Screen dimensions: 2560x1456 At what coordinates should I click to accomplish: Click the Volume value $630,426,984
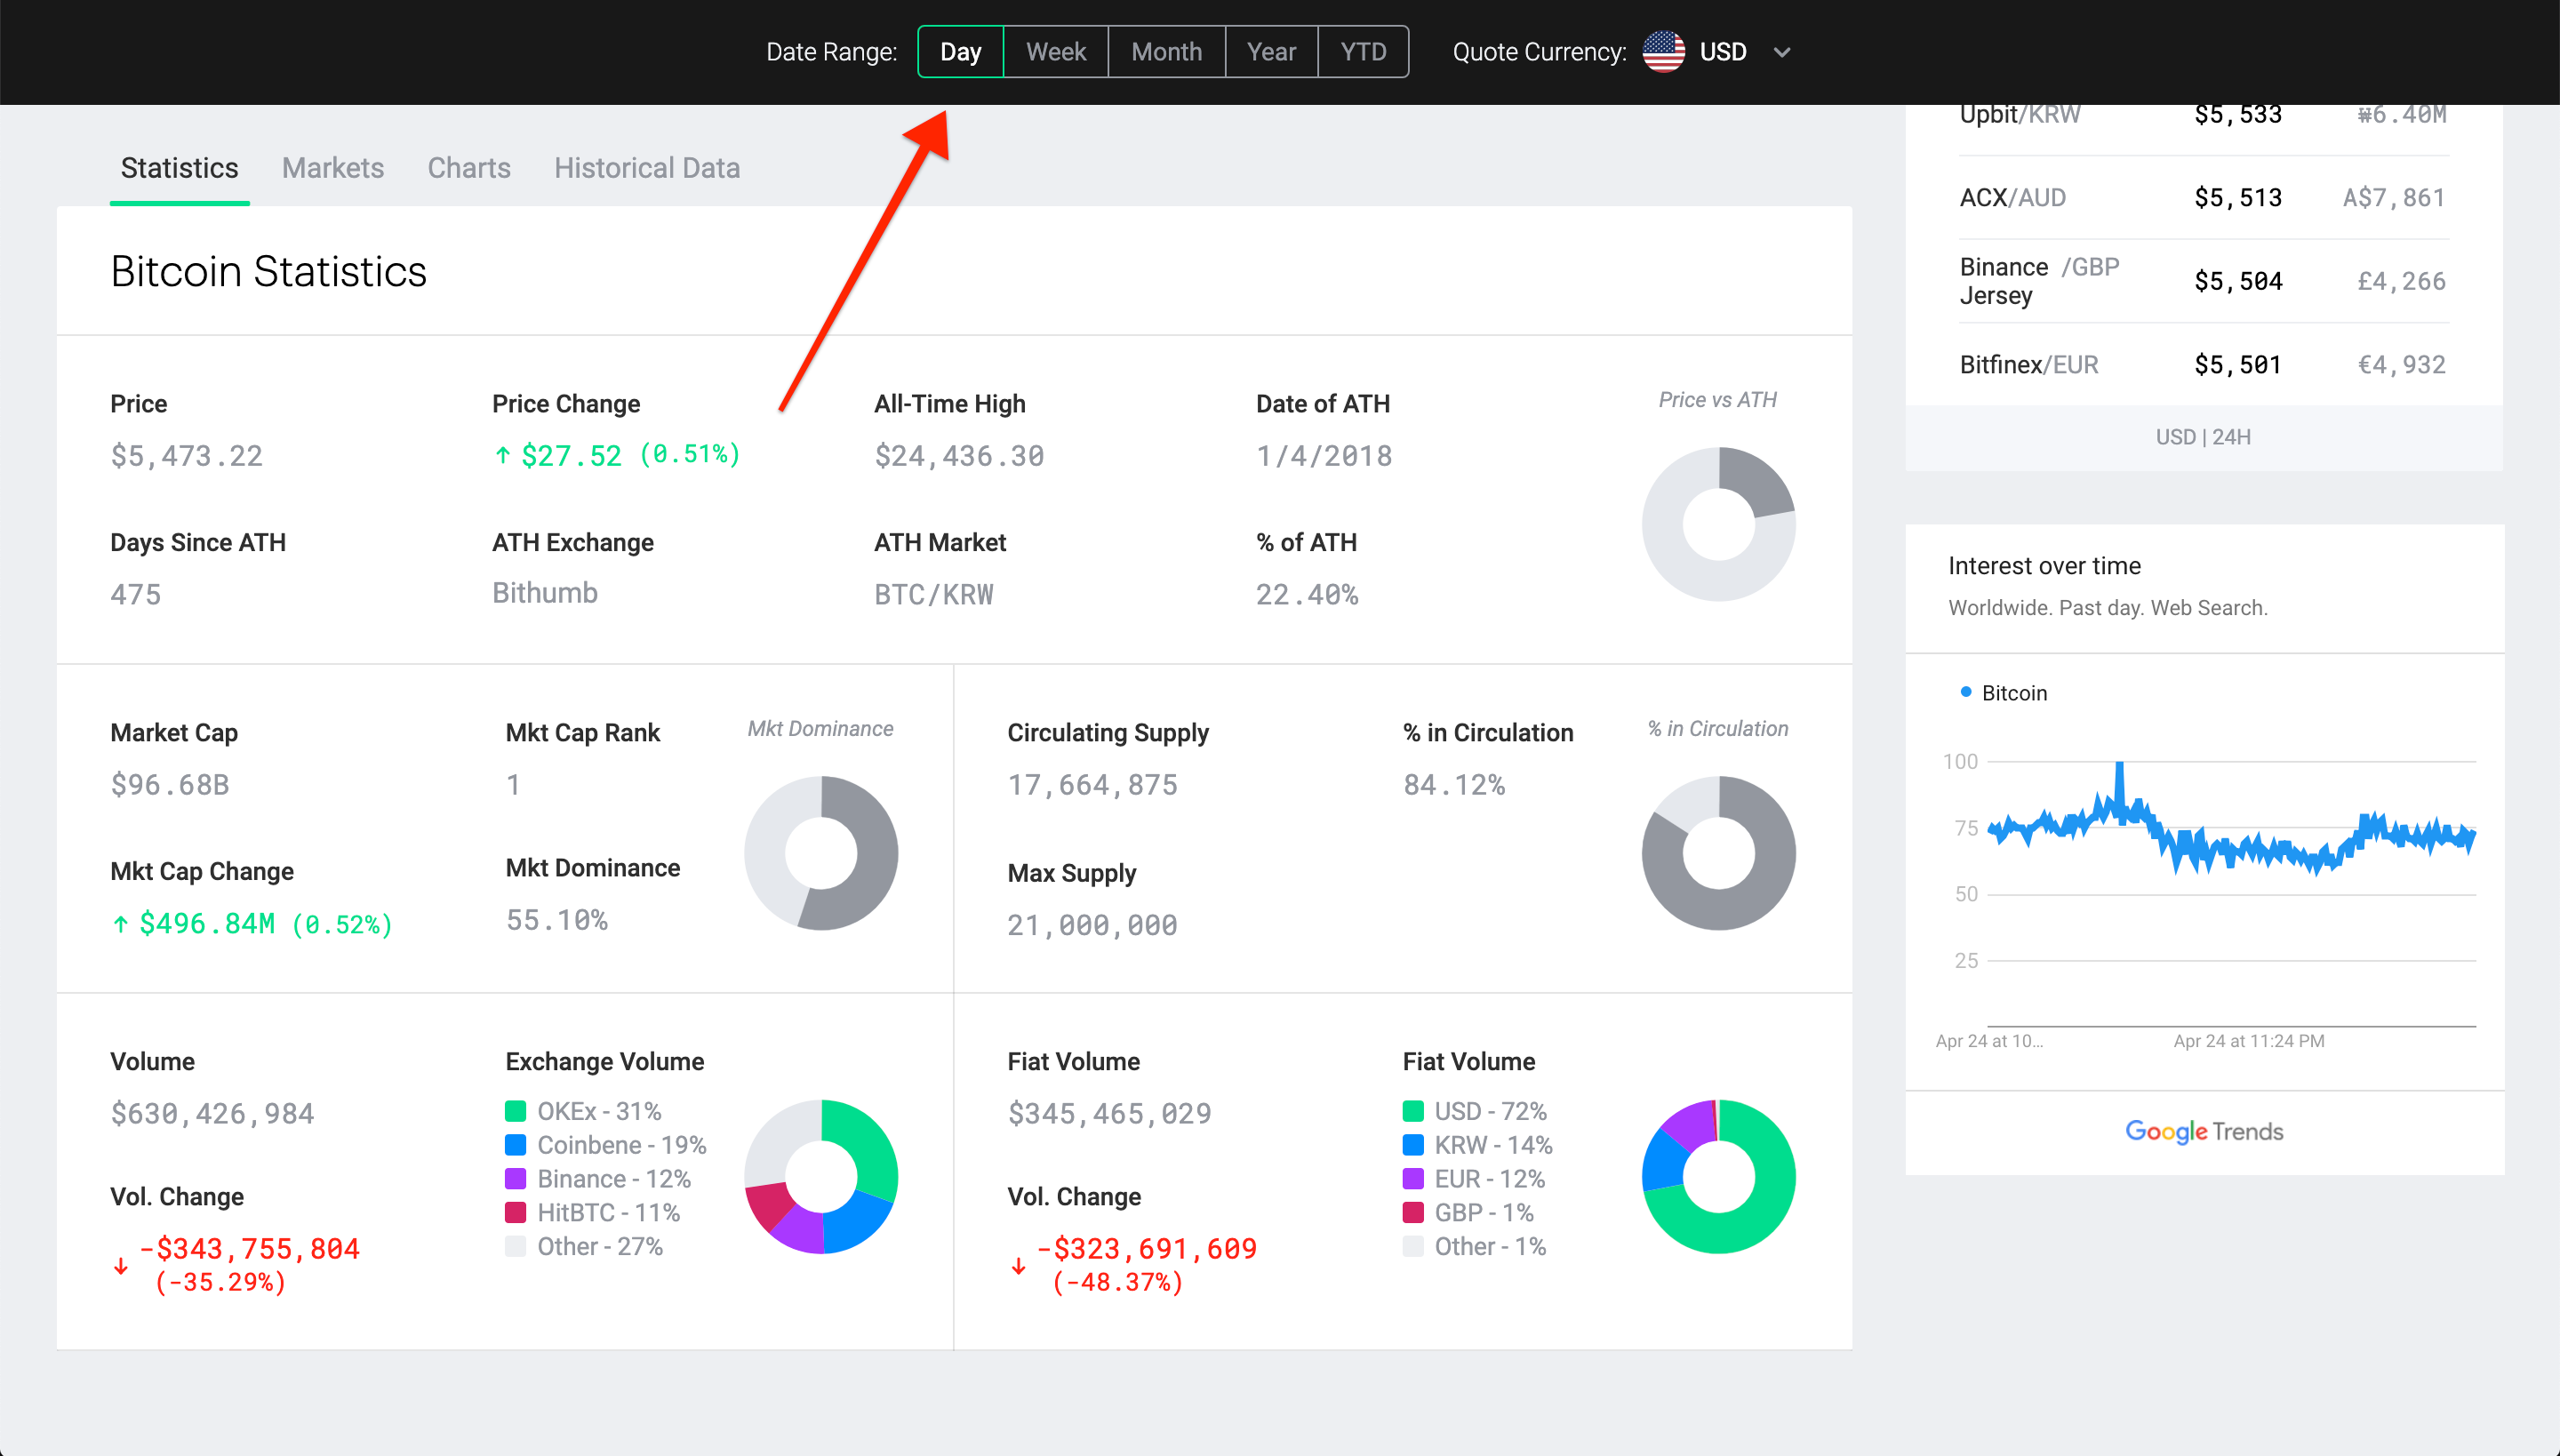click(x=212, y=1114)
